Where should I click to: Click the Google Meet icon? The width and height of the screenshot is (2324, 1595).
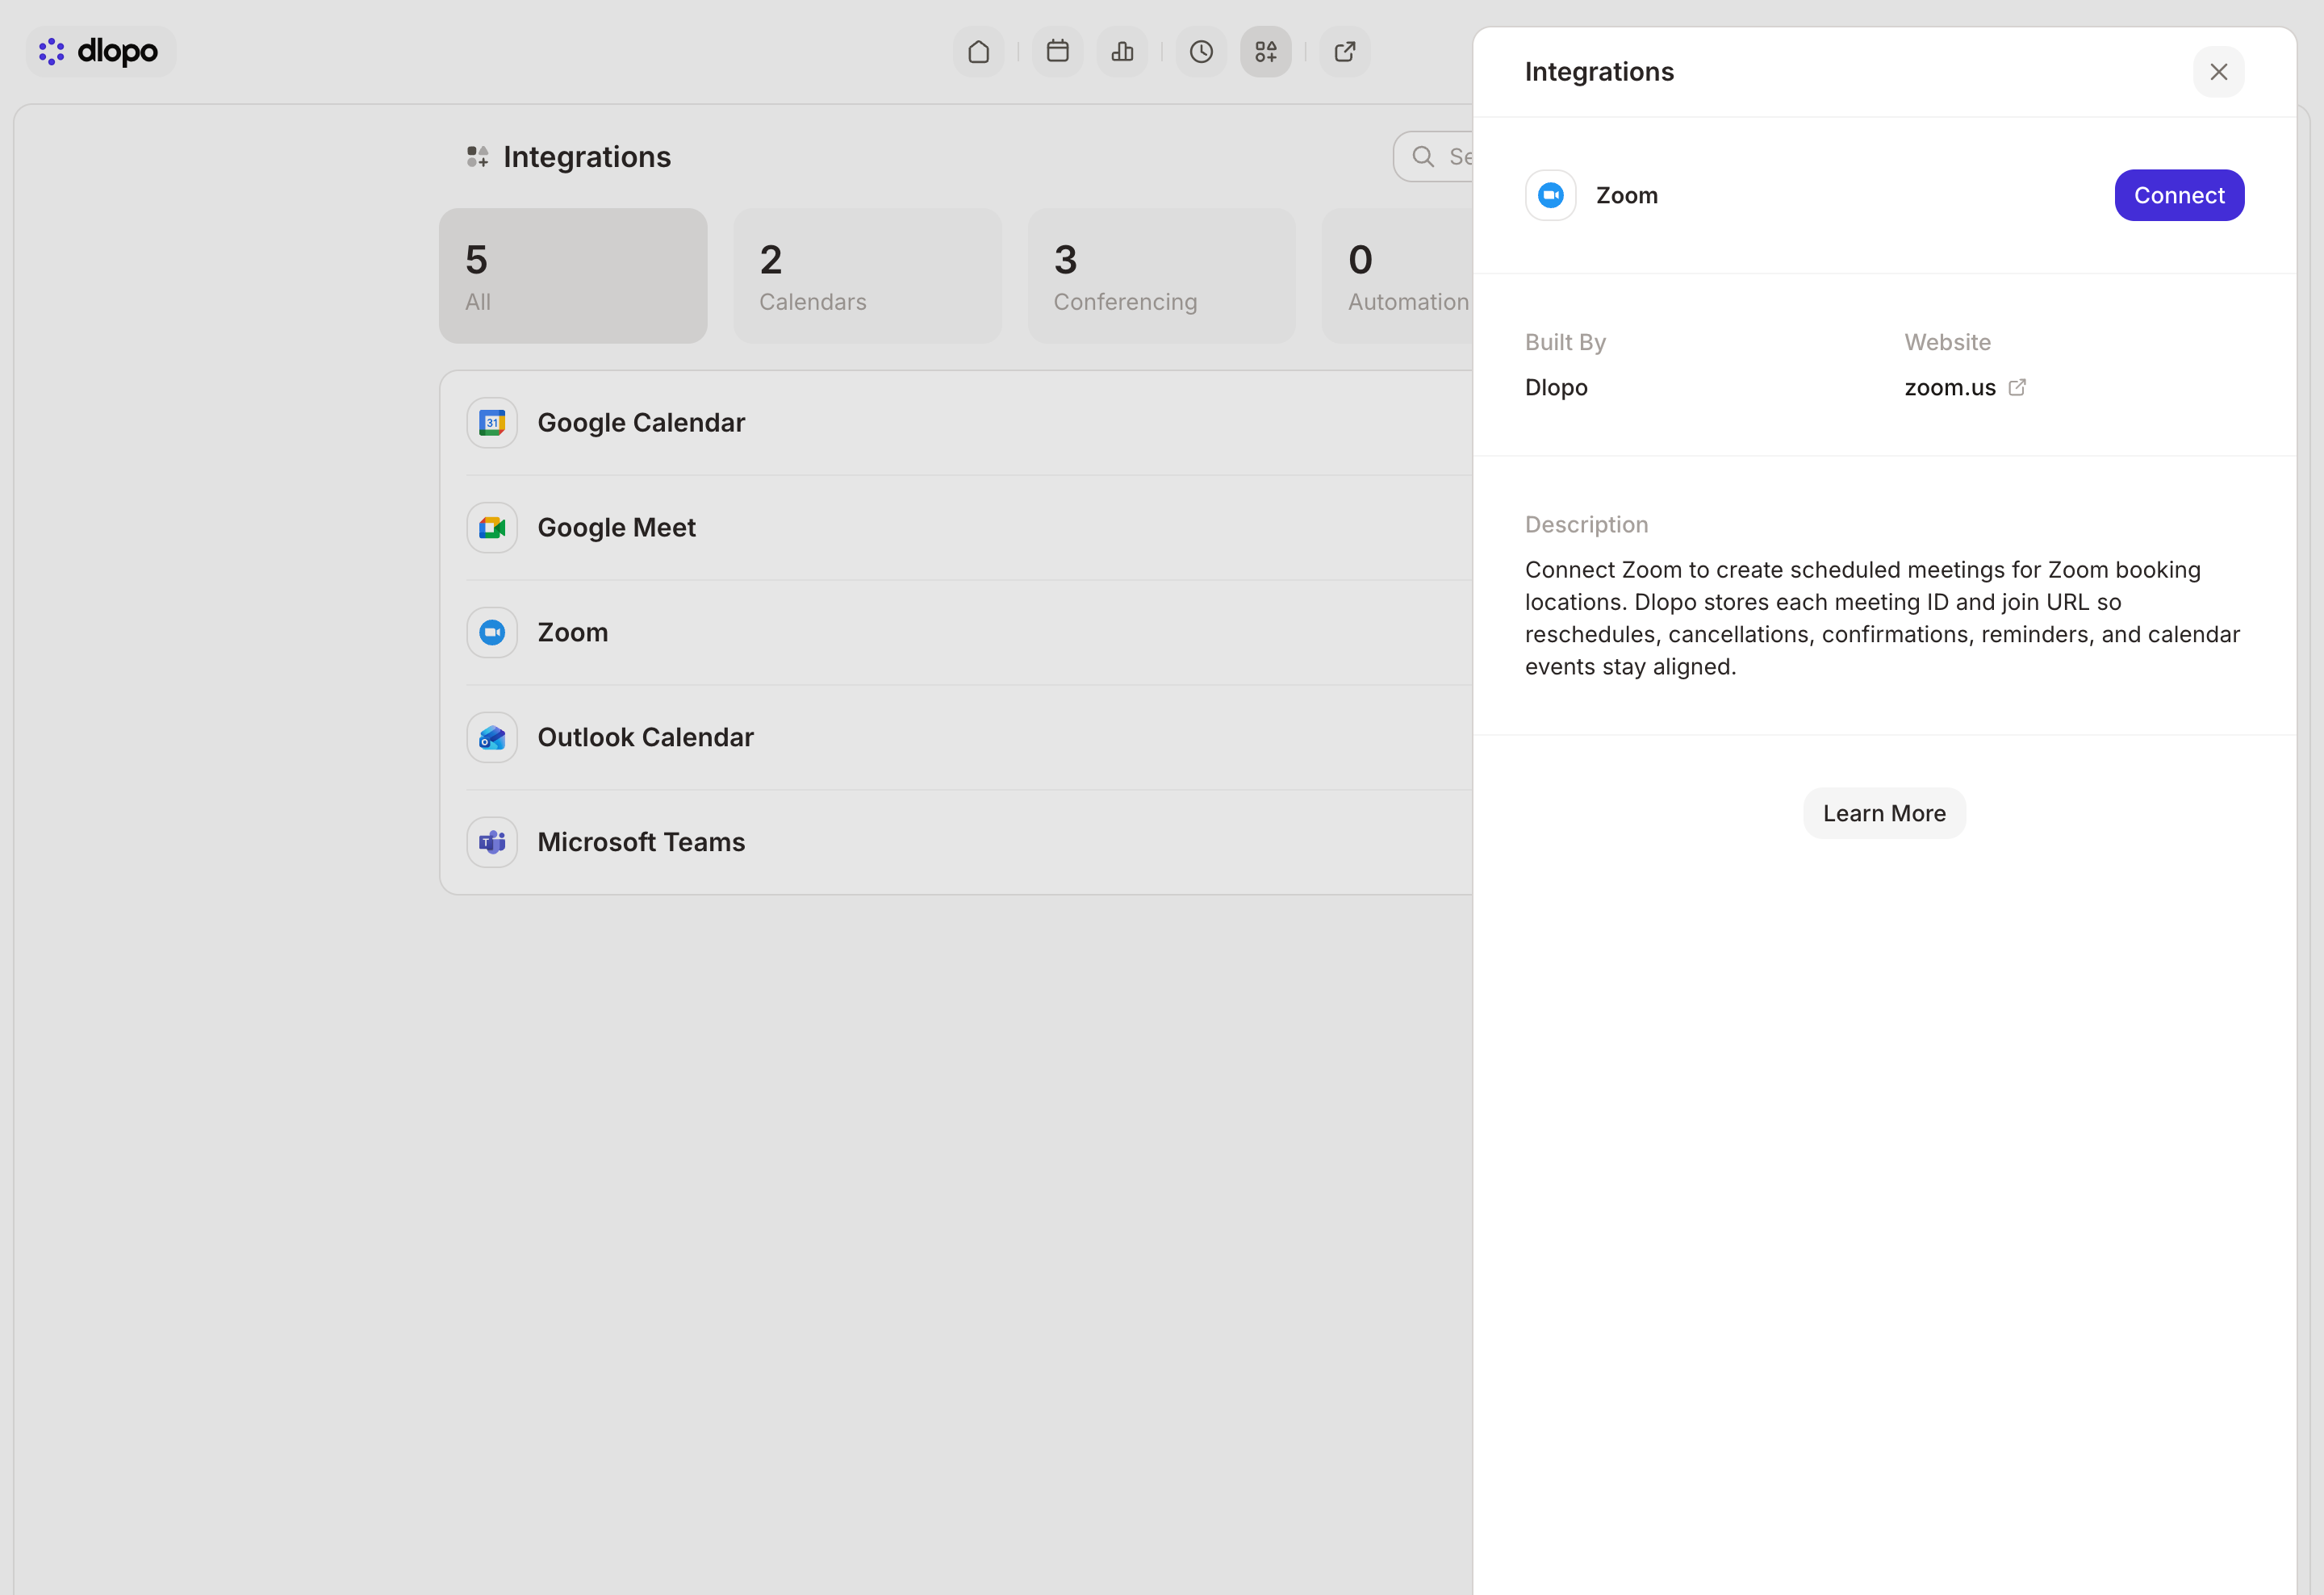[492, 528]
